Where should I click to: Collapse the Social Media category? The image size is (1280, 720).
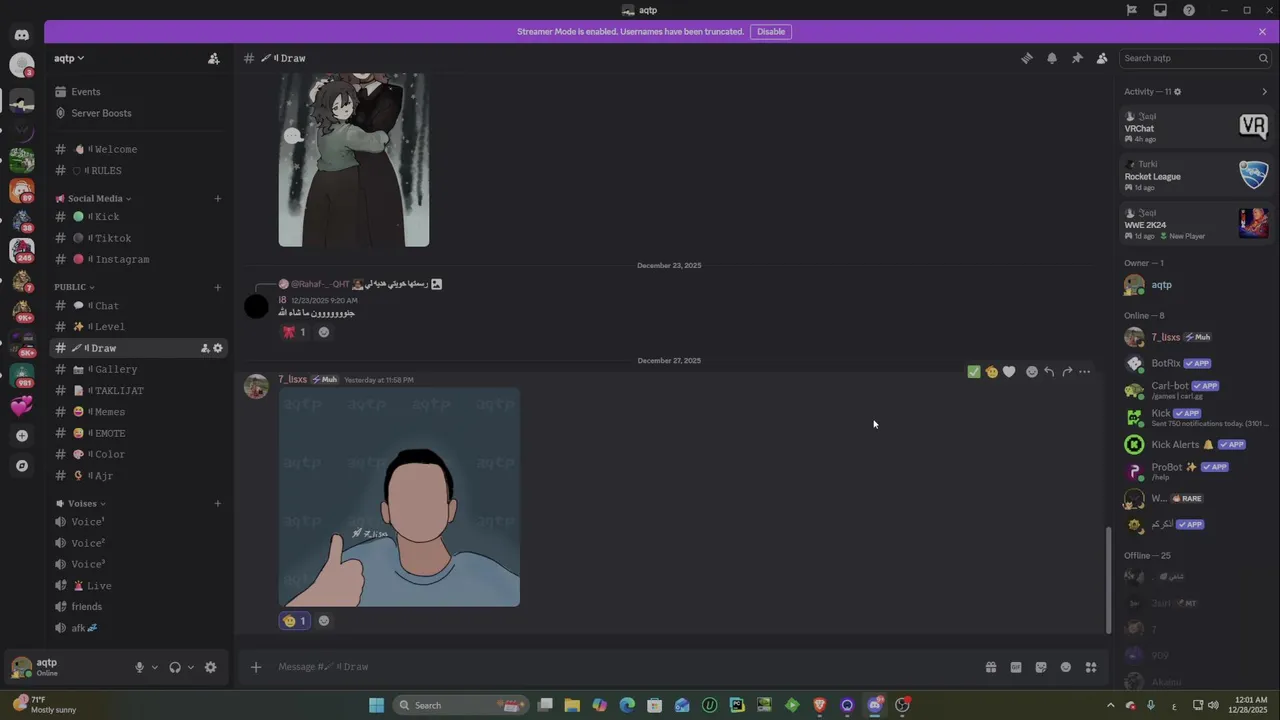tap(94, 198)
